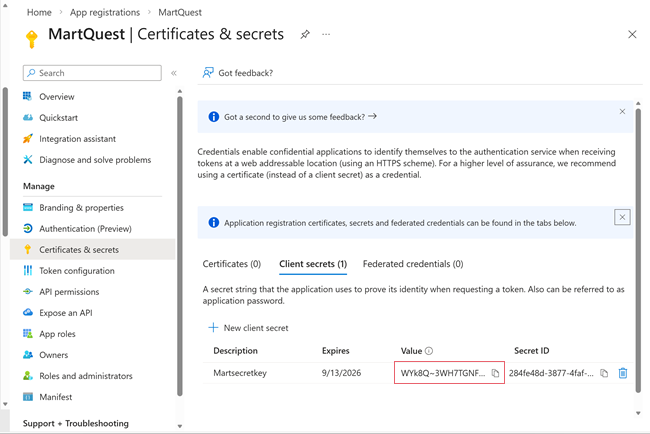Copy the Secret ID 284fe48d-3877-4faf
The height and width of the screenshot is (434, 650).
point(604,373)
